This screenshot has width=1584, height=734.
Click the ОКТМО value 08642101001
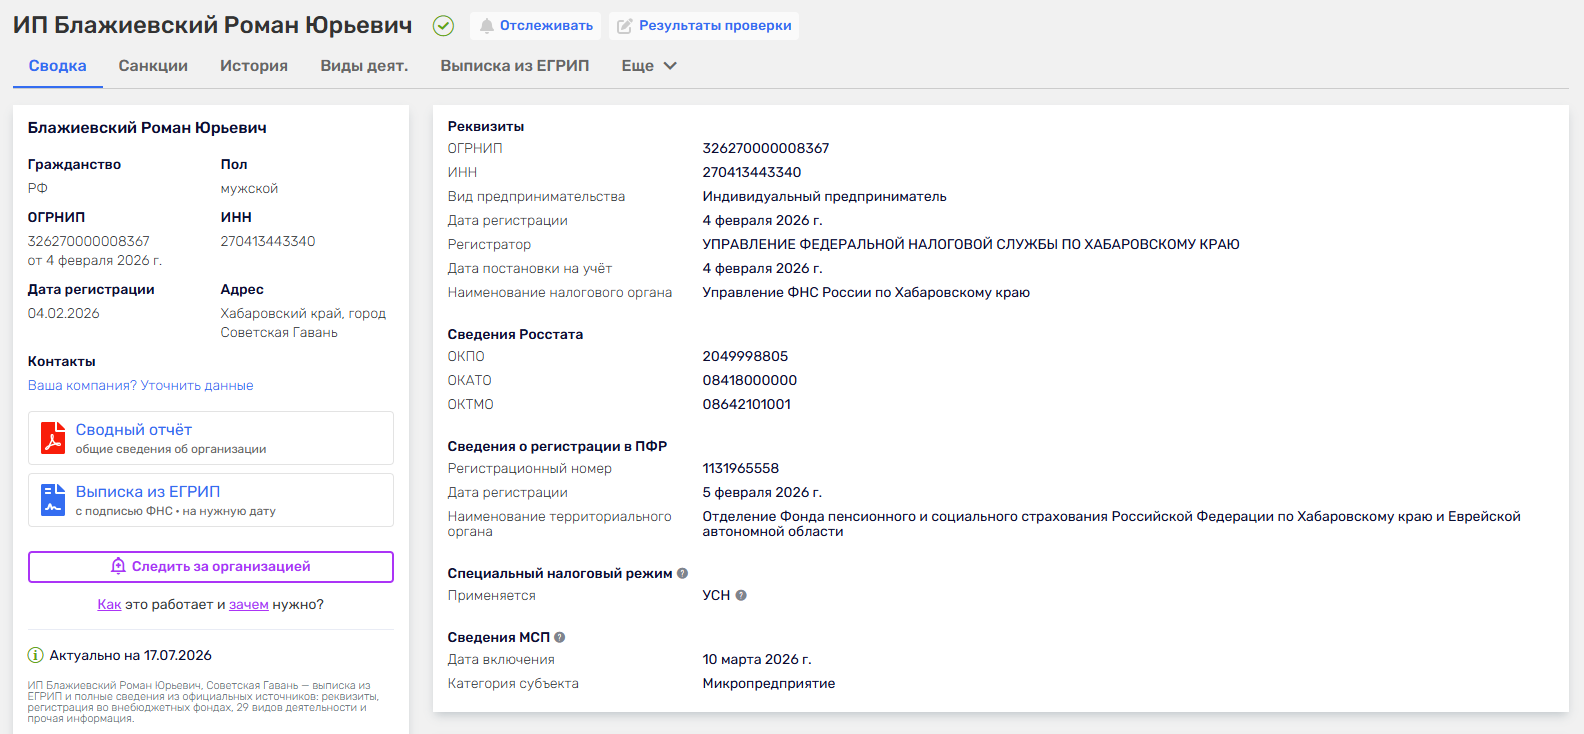click(x=747, y=404)
